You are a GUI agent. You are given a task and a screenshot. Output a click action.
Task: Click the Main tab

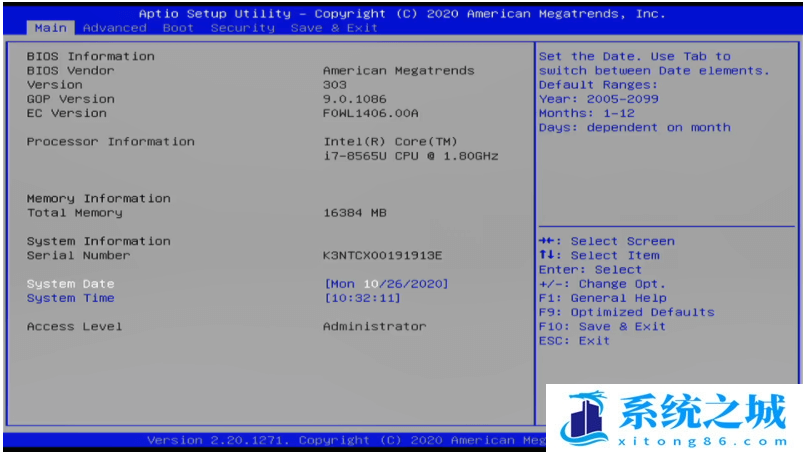pyautogui.click(x=50, y=28)
